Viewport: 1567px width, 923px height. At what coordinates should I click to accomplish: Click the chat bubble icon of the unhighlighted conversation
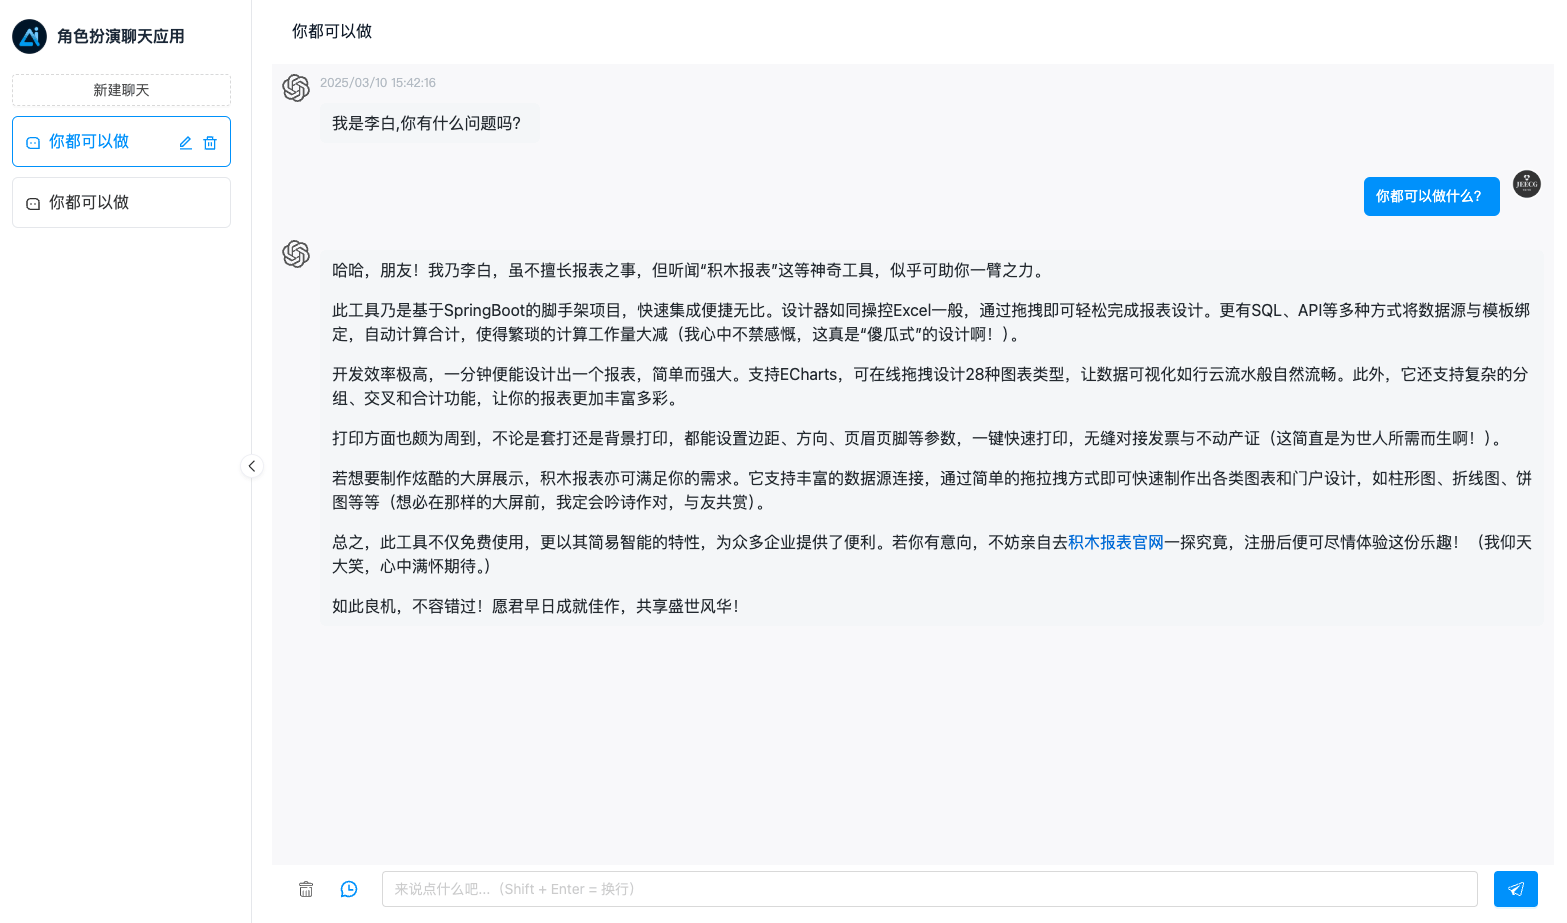pyautogui.click(x=33, y=204)
